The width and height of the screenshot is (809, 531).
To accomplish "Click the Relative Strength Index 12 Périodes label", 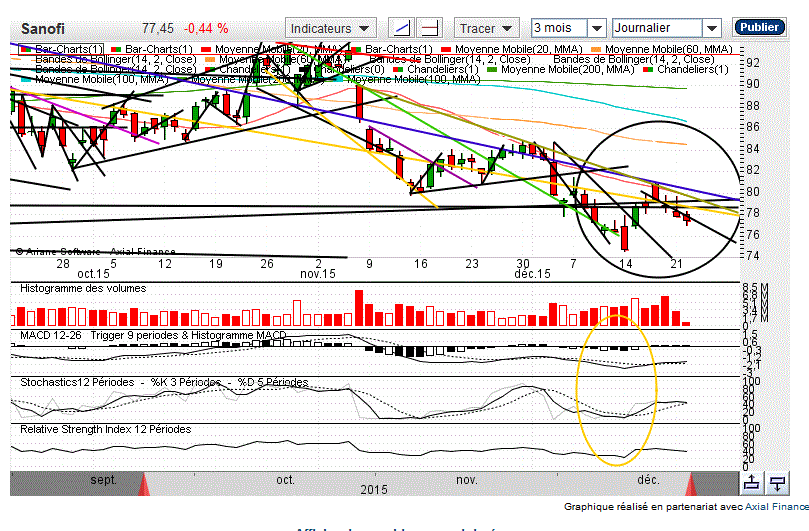I will tap(105, 429).
